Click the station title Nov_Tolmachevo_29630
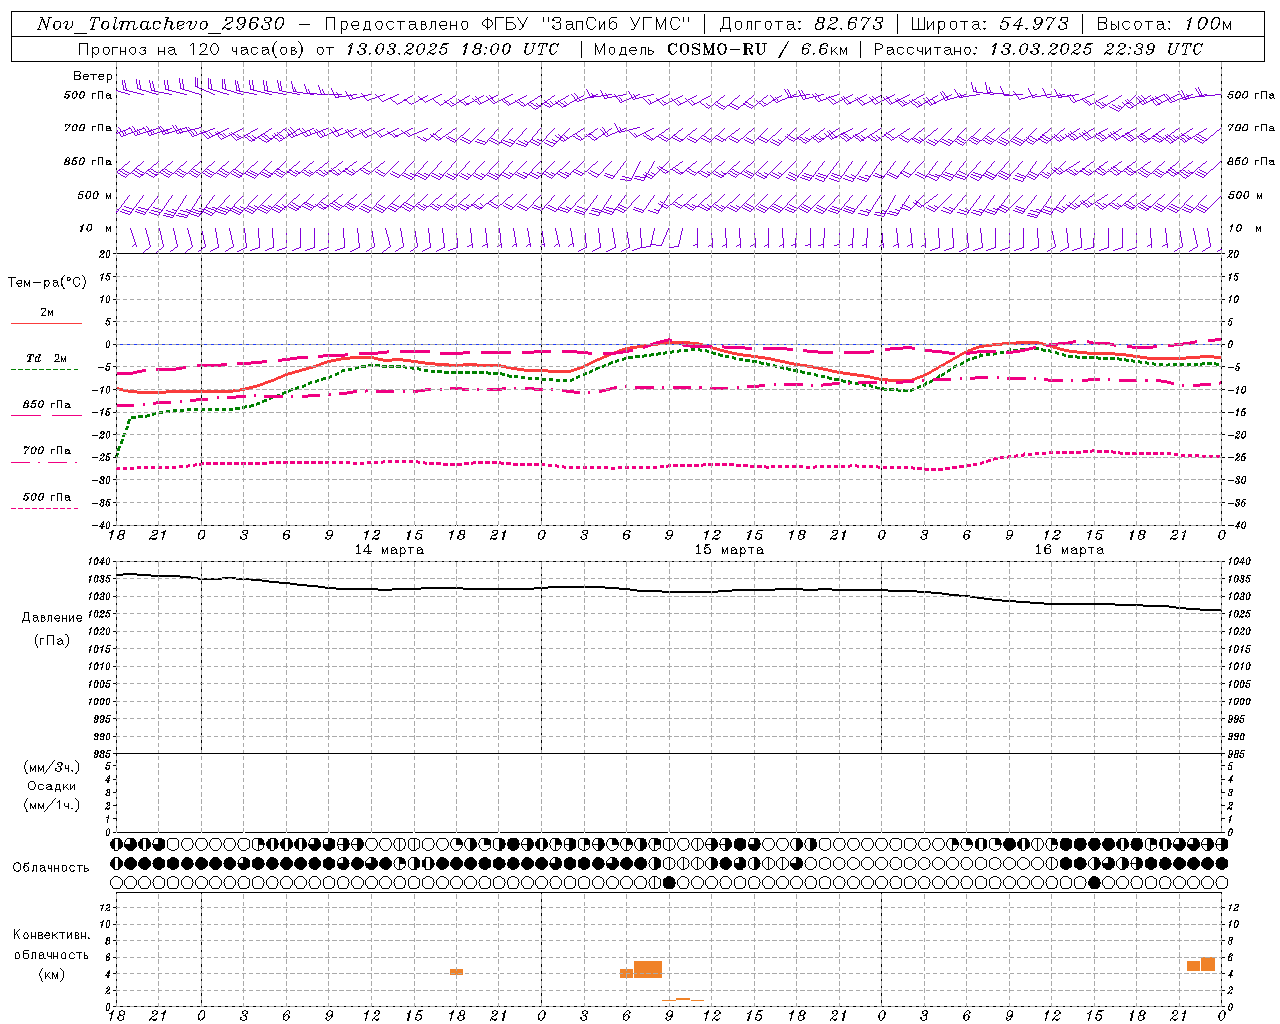The image size is (1280, 1024). 161,24
